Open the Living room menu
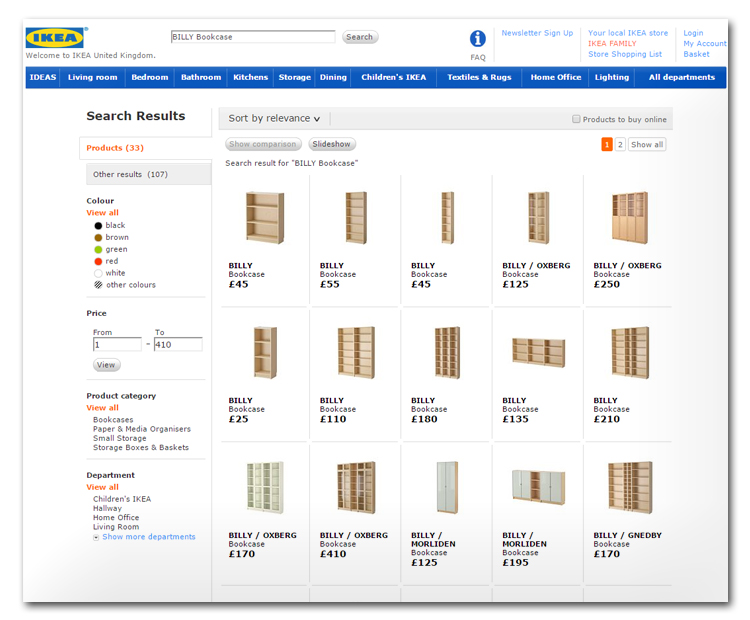The image size is (750, 620). click(x=92, y=78)
